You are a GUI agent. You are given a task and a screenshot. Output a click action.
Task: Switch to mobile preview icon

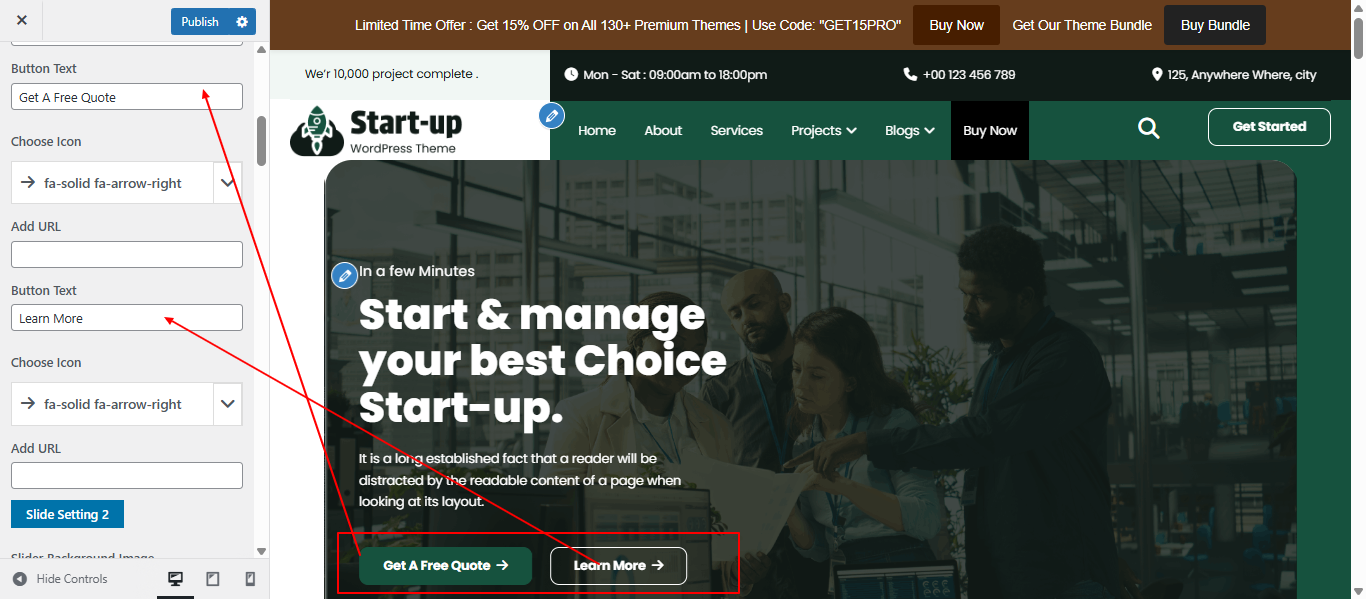click(x=250, y=579)
